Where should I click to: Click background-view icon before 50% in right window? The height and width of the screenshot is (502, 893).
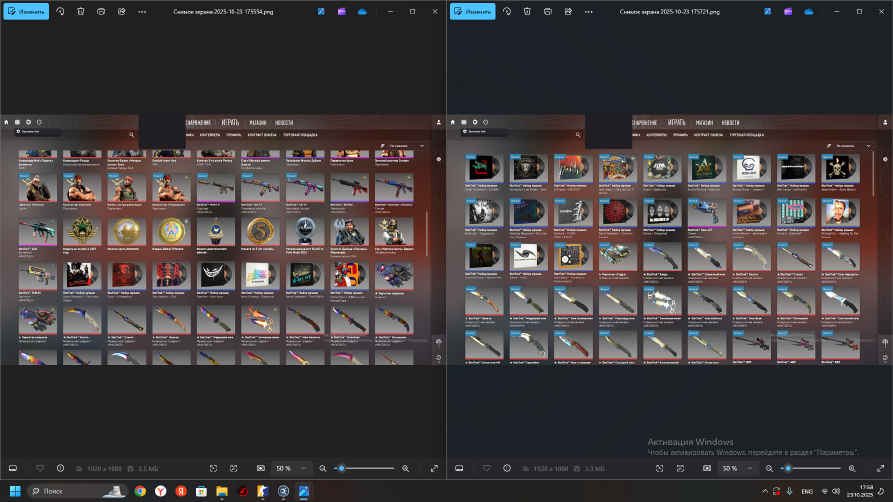click(707, 468)
